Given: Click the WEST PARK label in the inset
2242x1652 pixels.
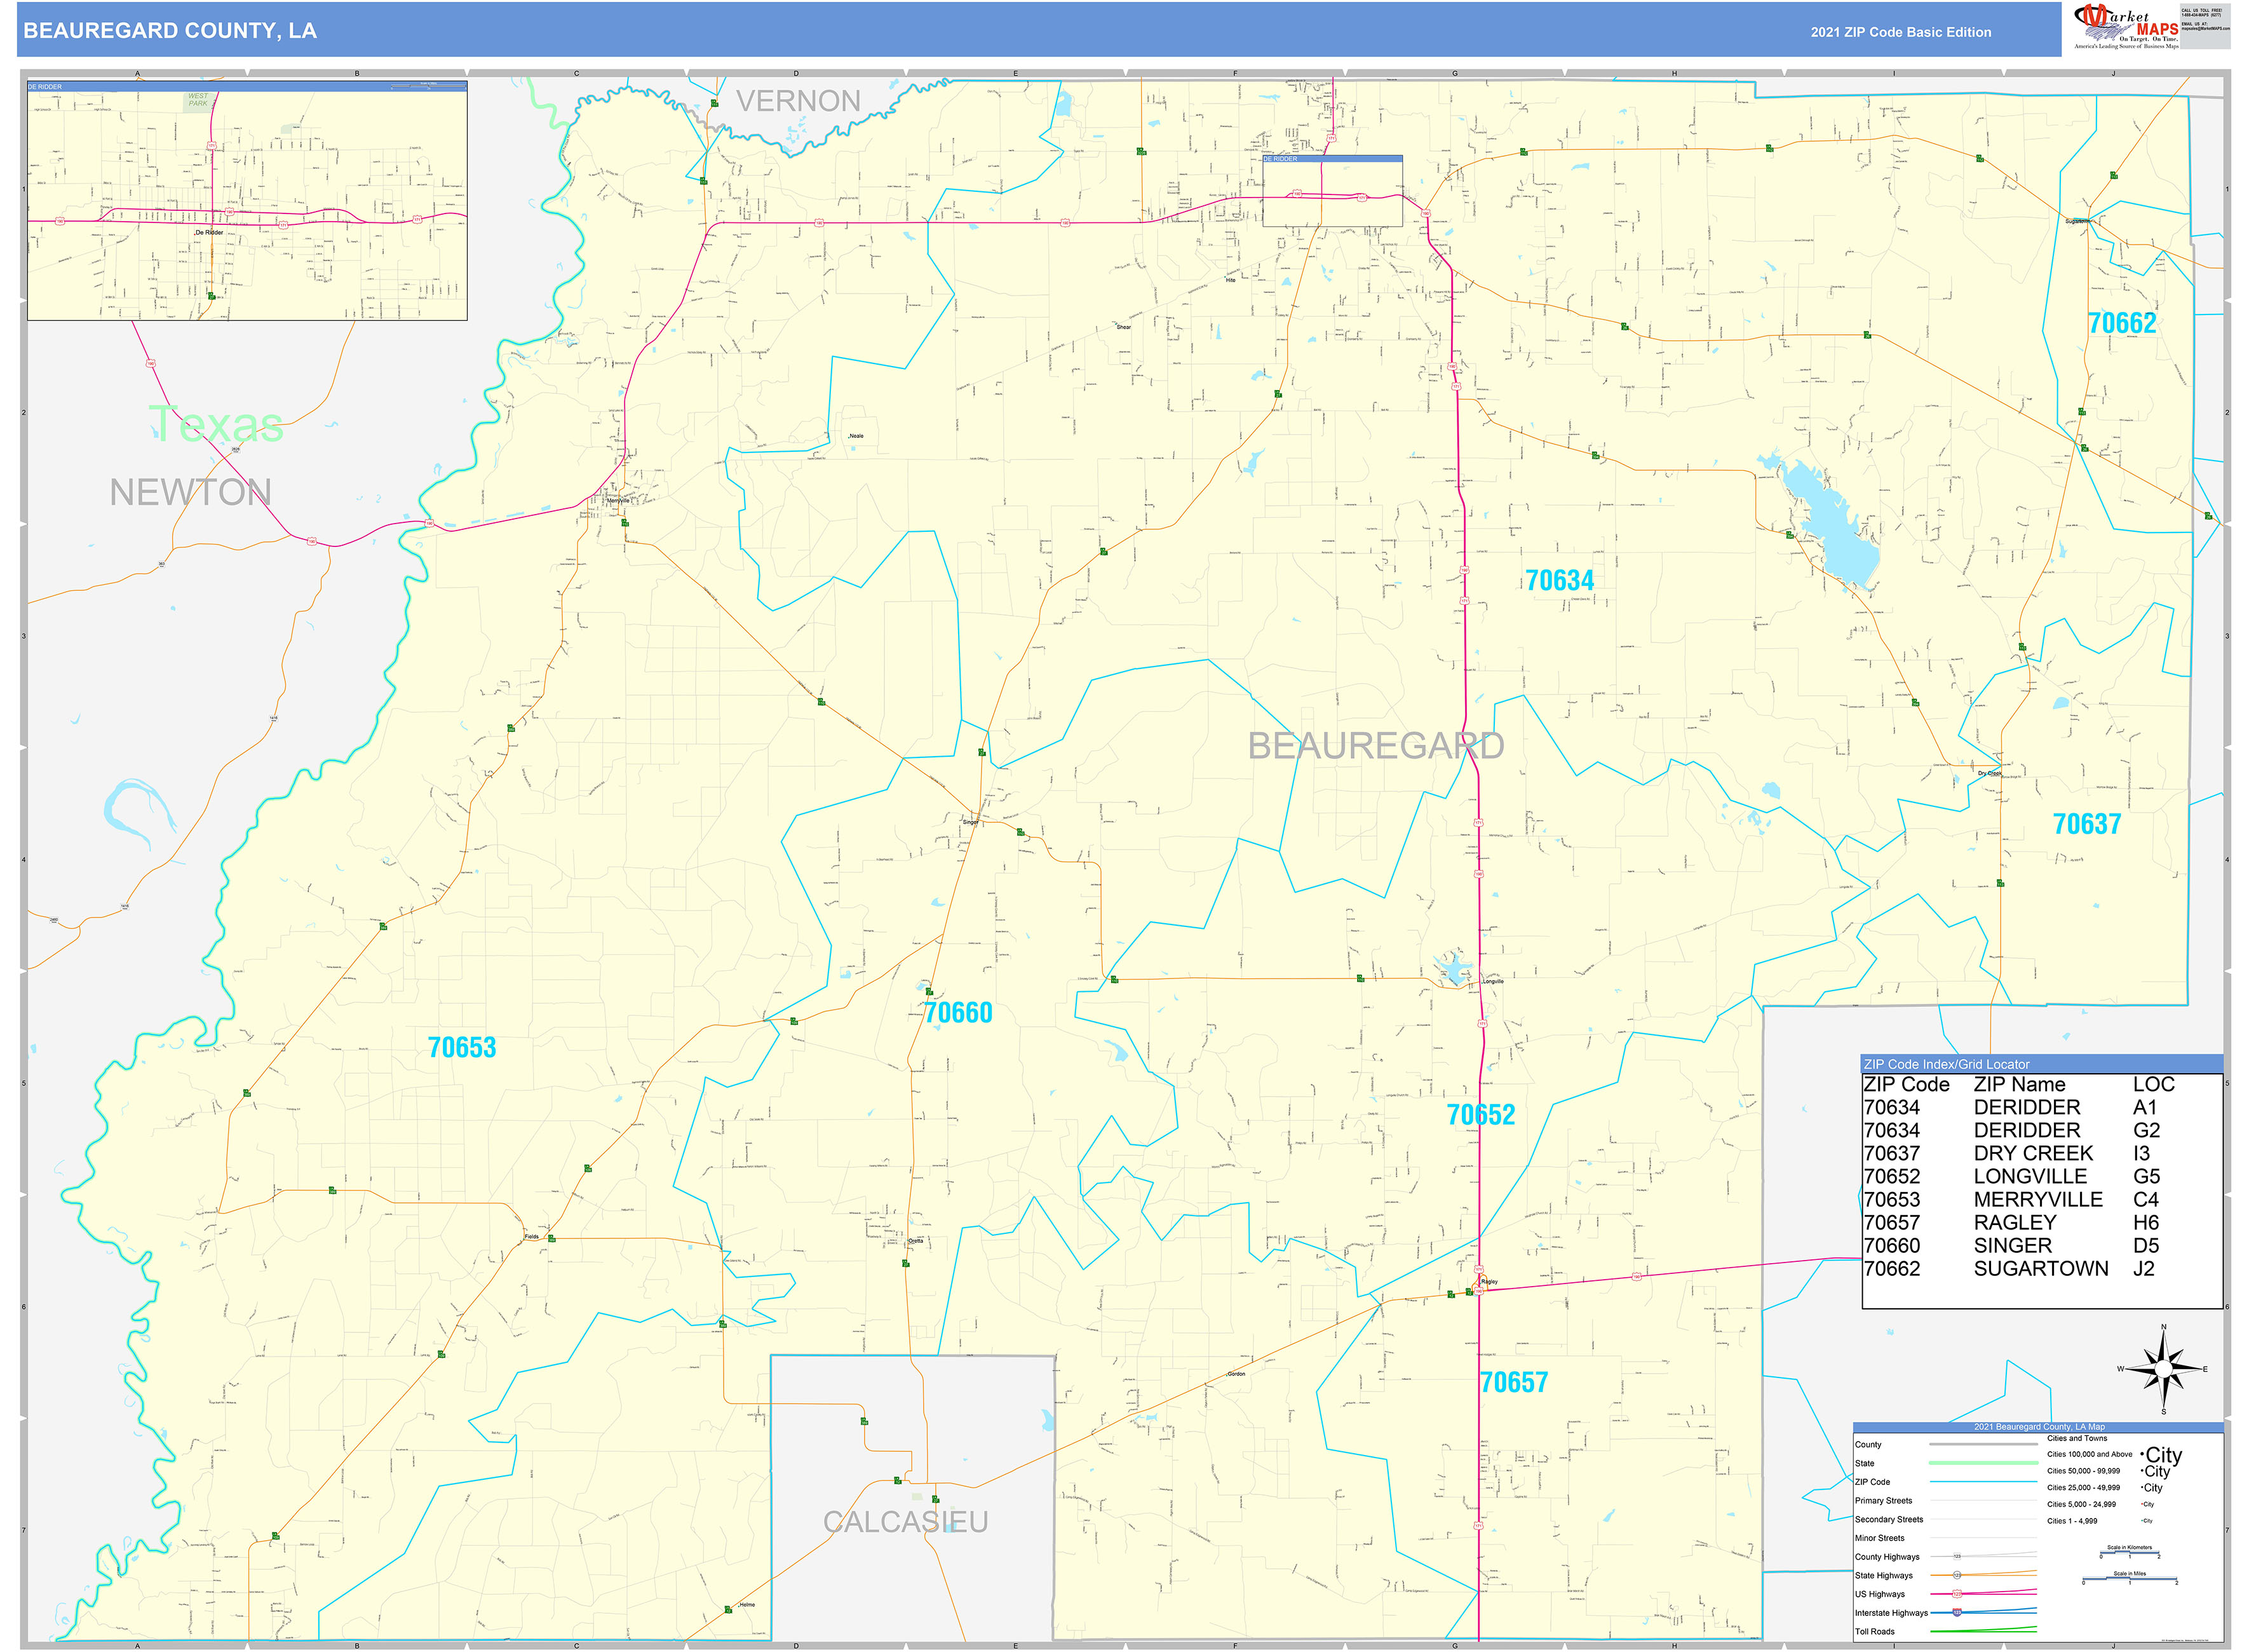Looking at the screenshot, I should click(x=198, y=100).
